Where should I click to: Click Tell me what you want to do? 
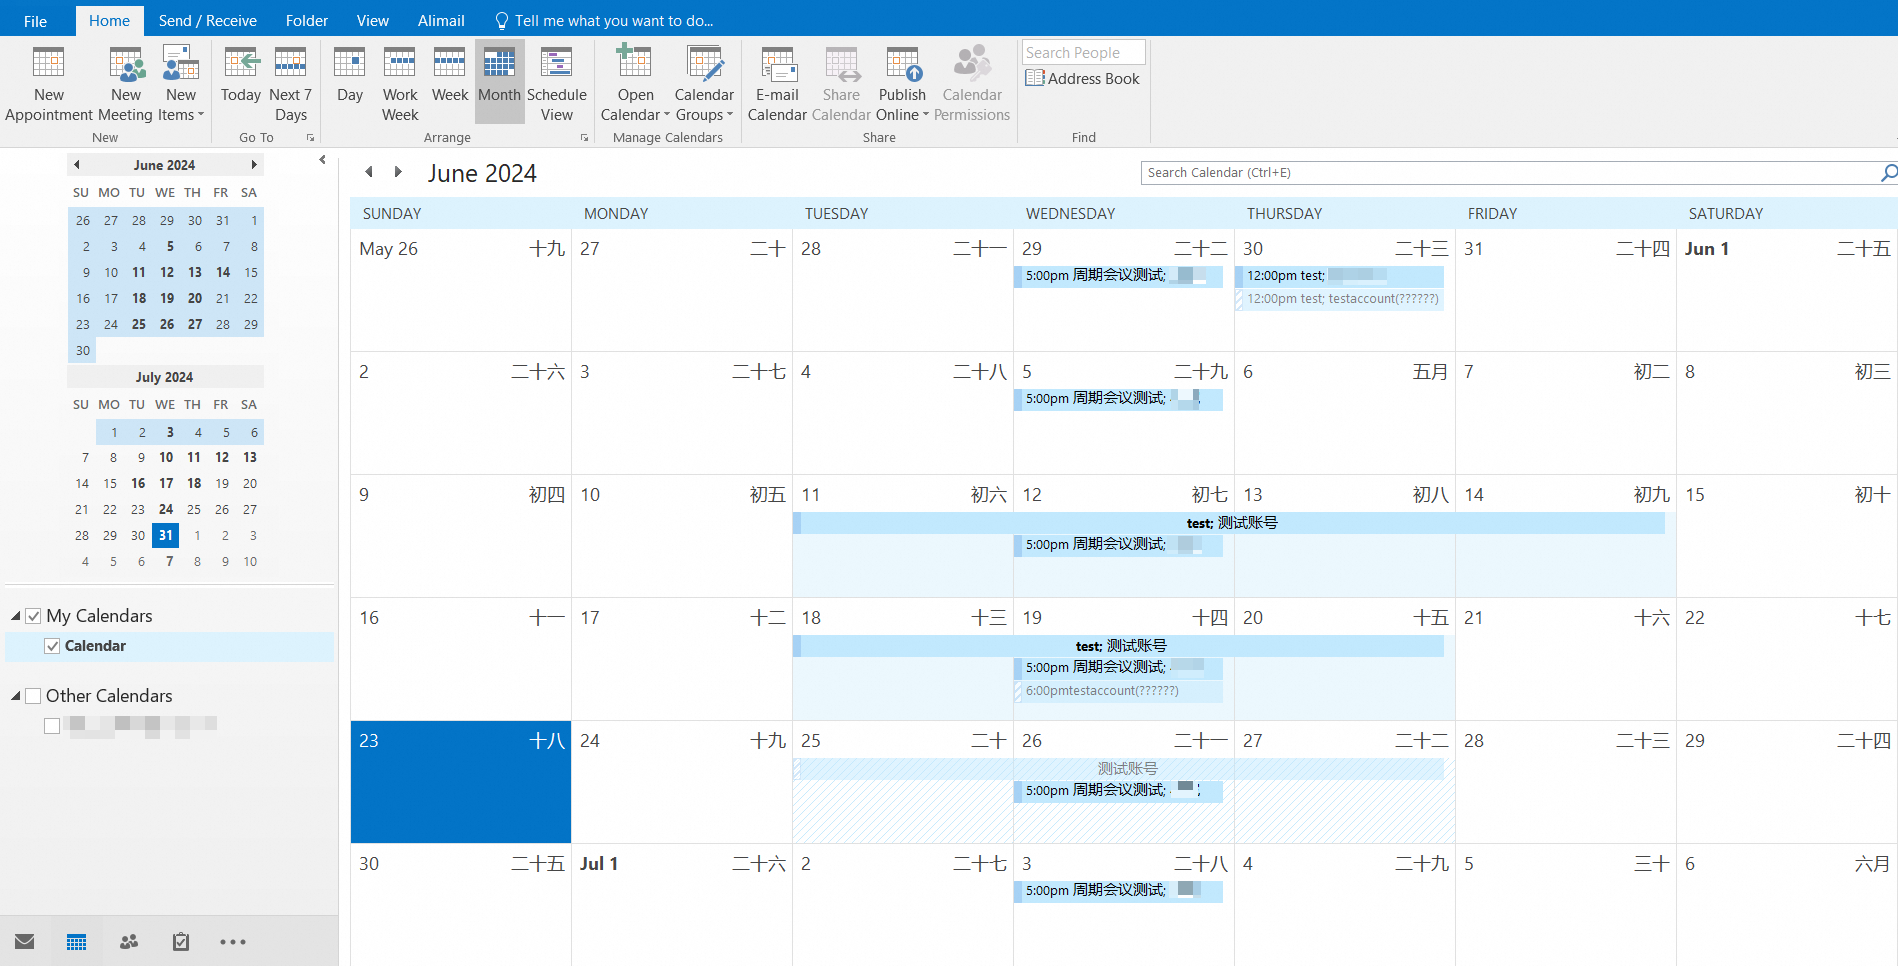point(604,20)
